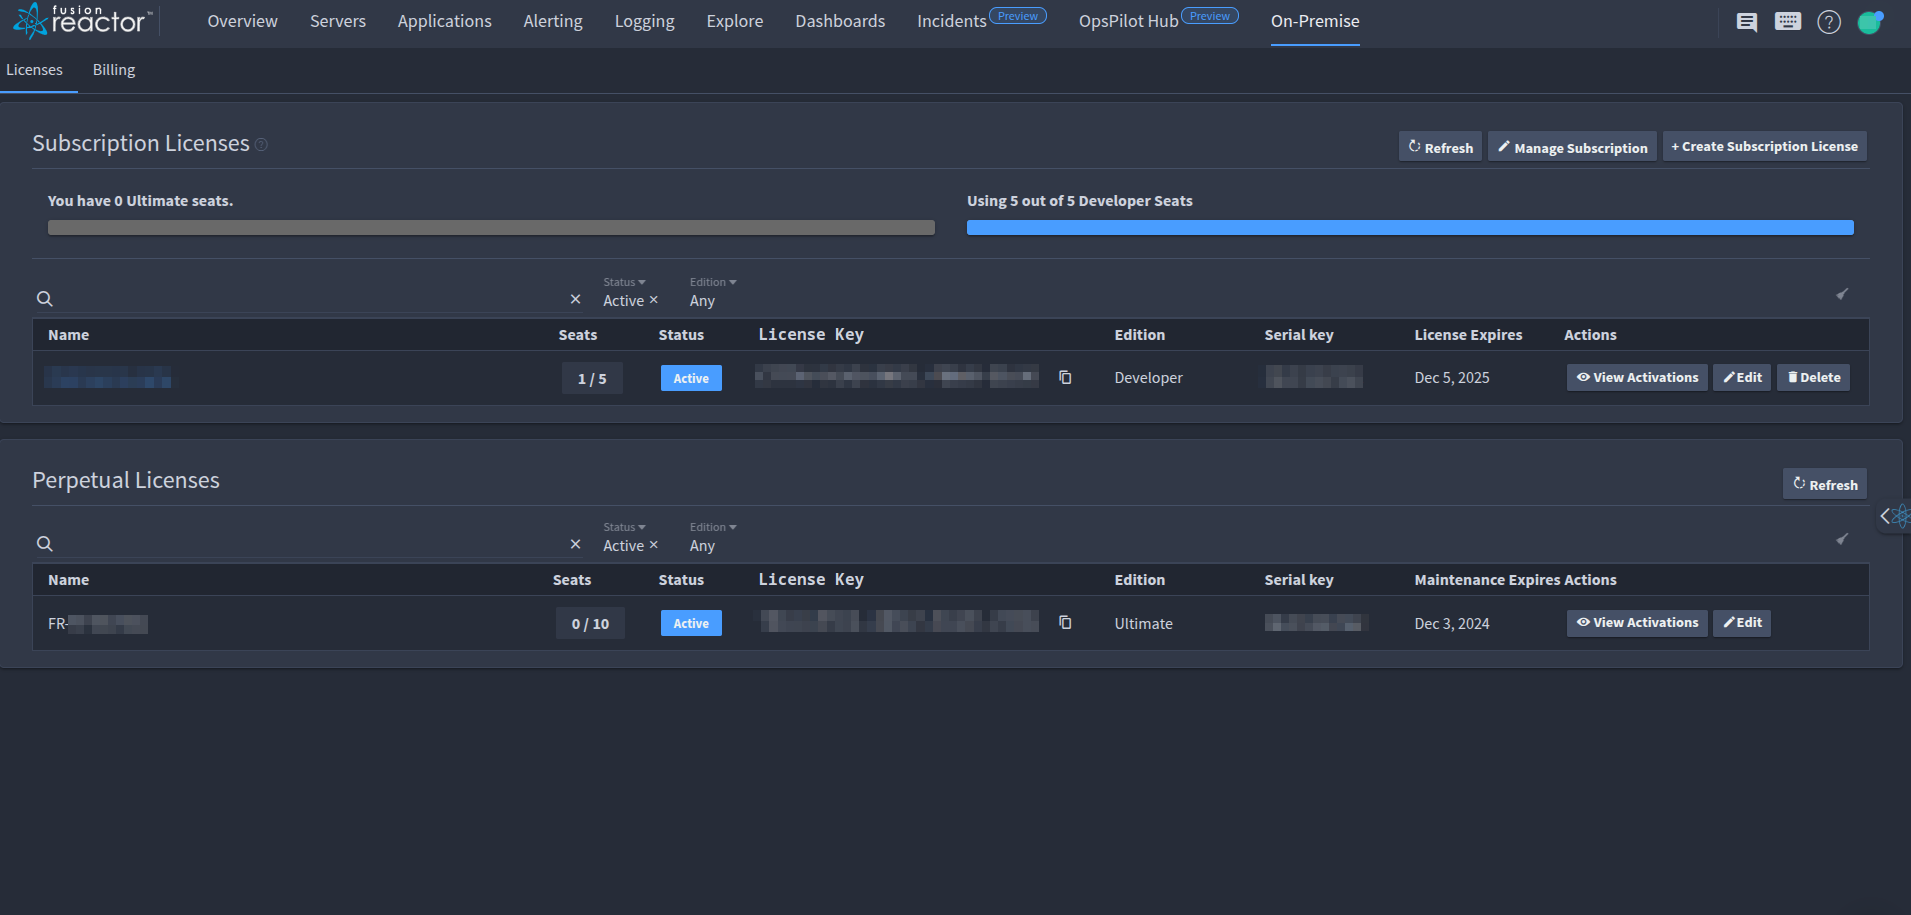1911x915 pixels.
Task: Clear Subscription Licenses filters with sweep icon
Action: (1843, 295)
